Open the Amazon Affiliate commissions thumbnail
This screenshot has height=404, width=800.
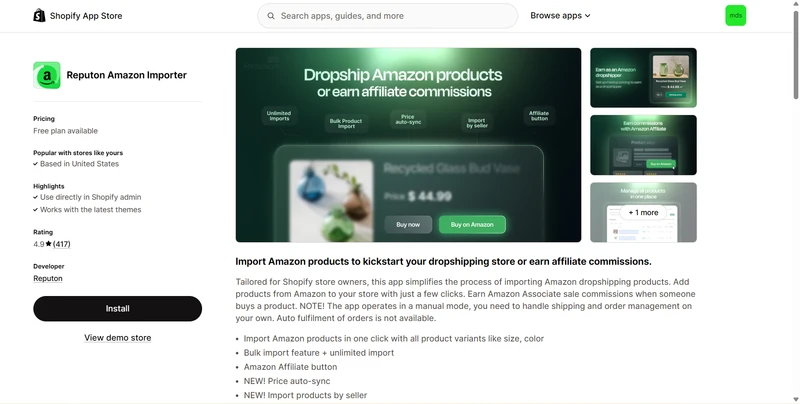pos(643,145)
